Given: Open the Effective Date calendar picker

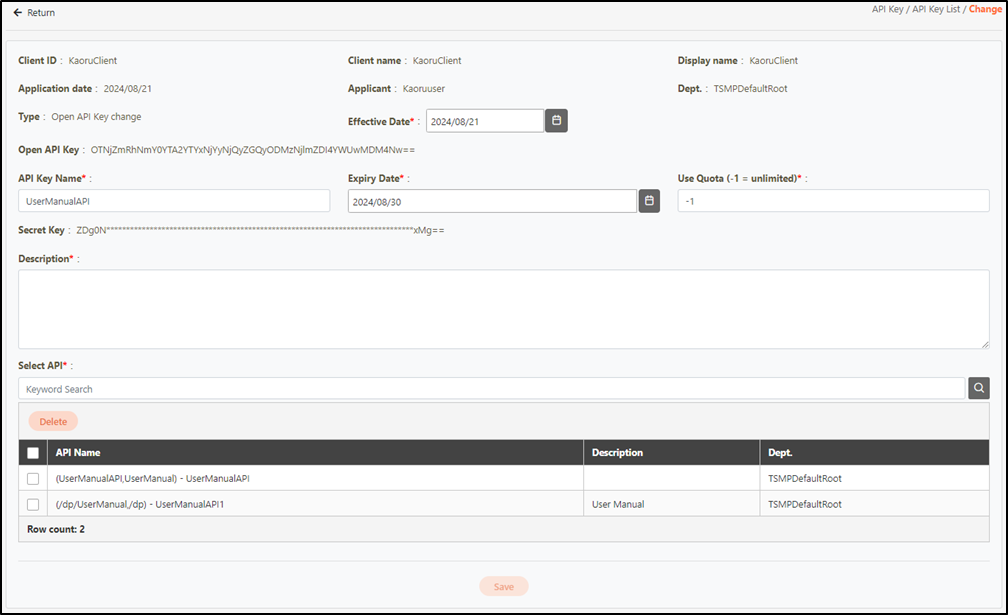Looking at the screenshot, I should tap(557, 121).
